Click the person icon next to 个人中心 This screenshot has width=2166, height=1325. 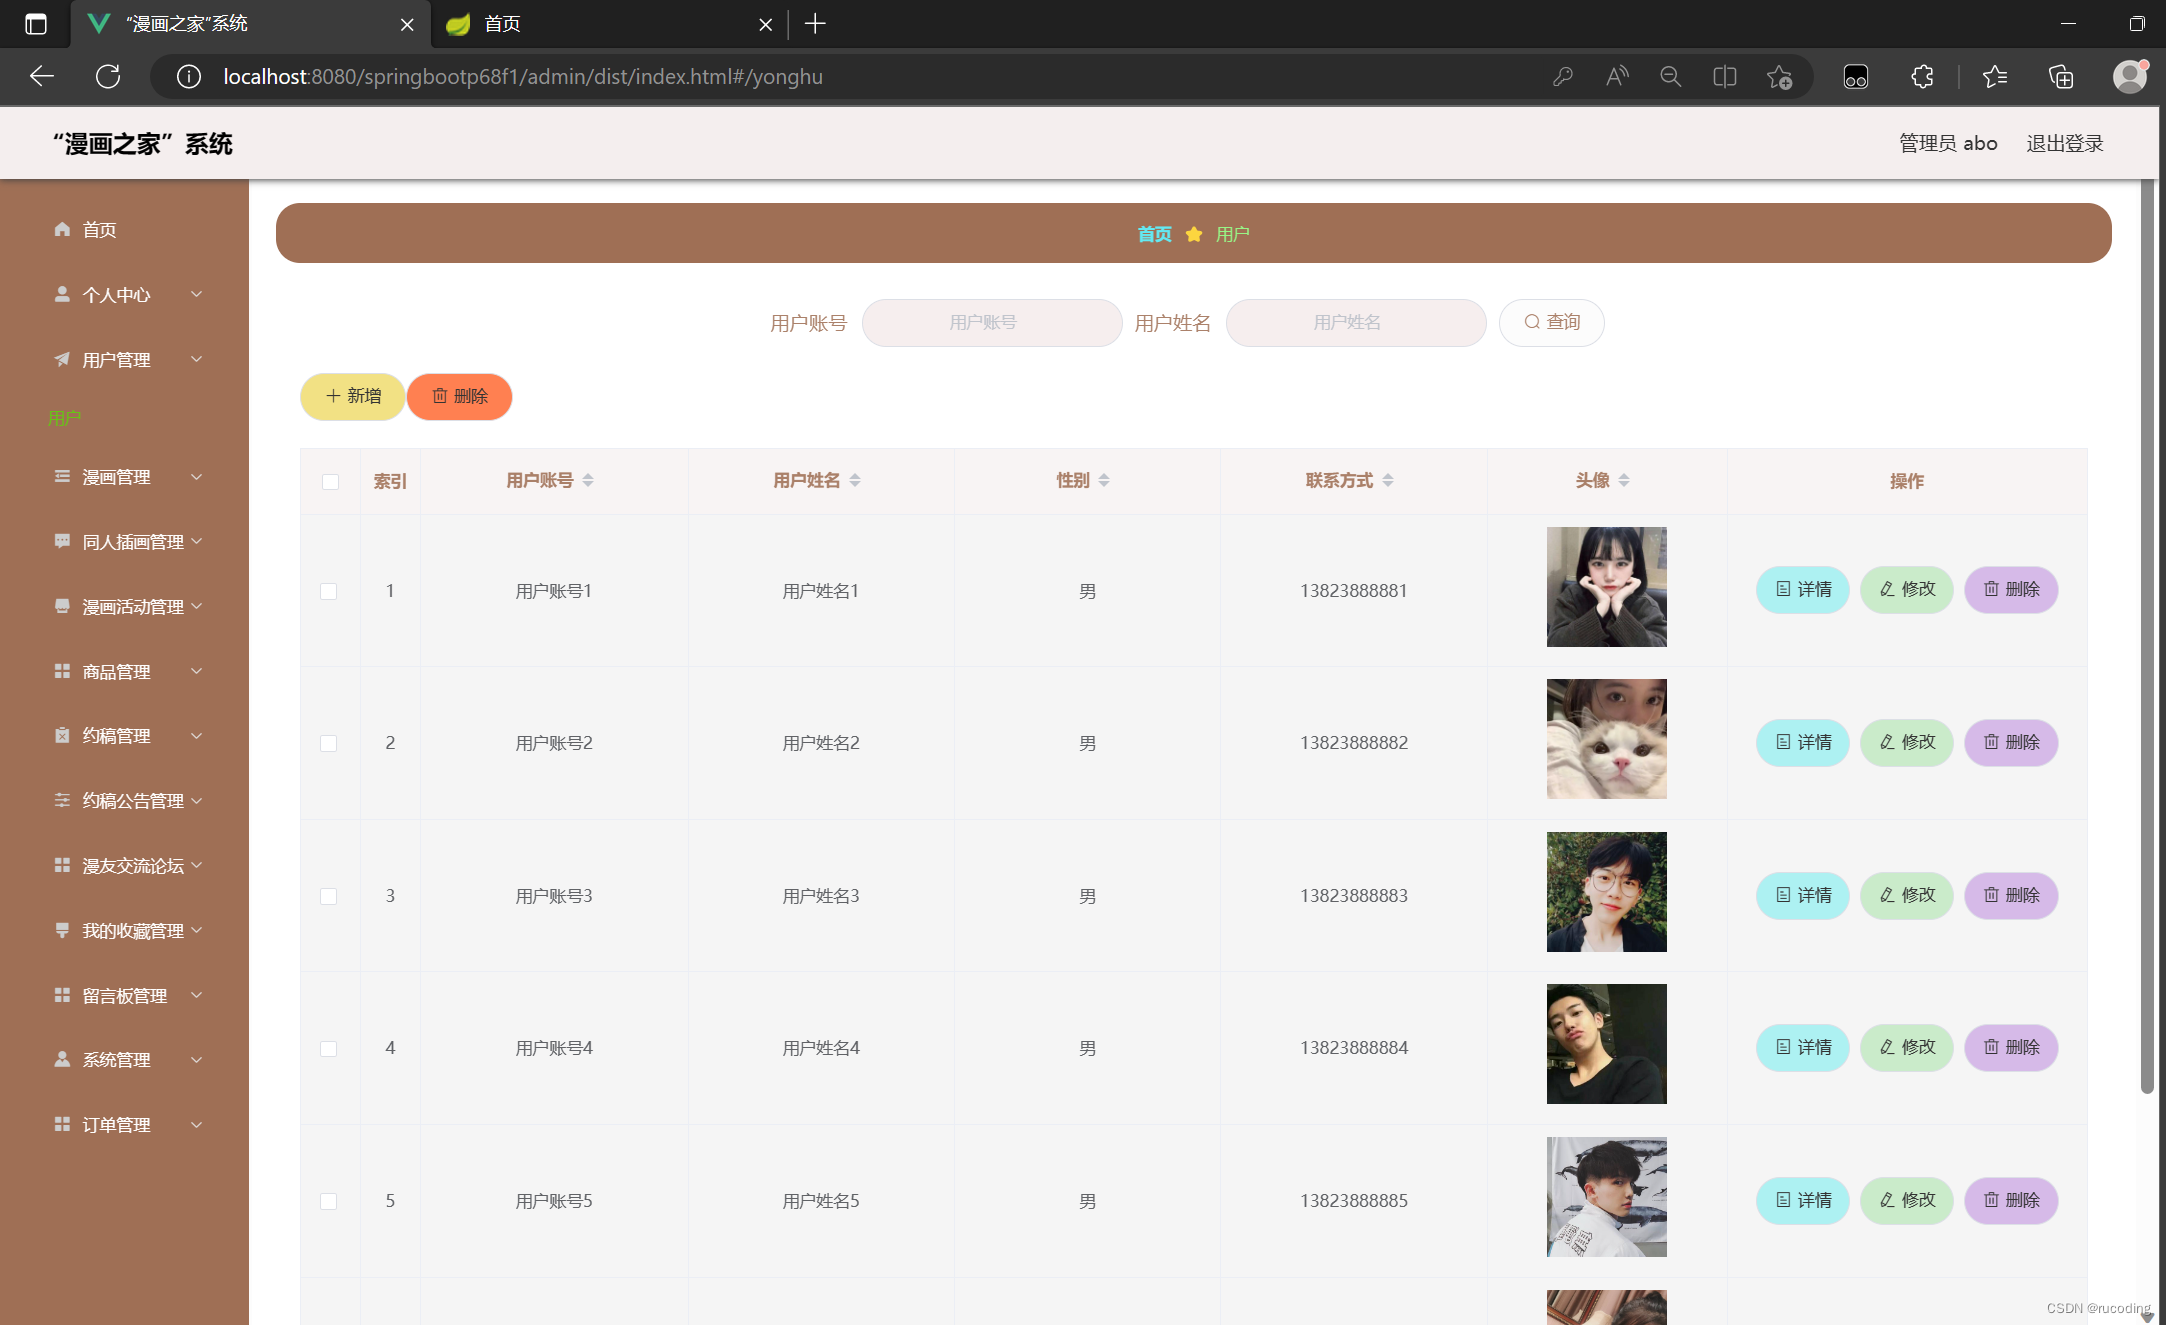(x=62, y=294)
